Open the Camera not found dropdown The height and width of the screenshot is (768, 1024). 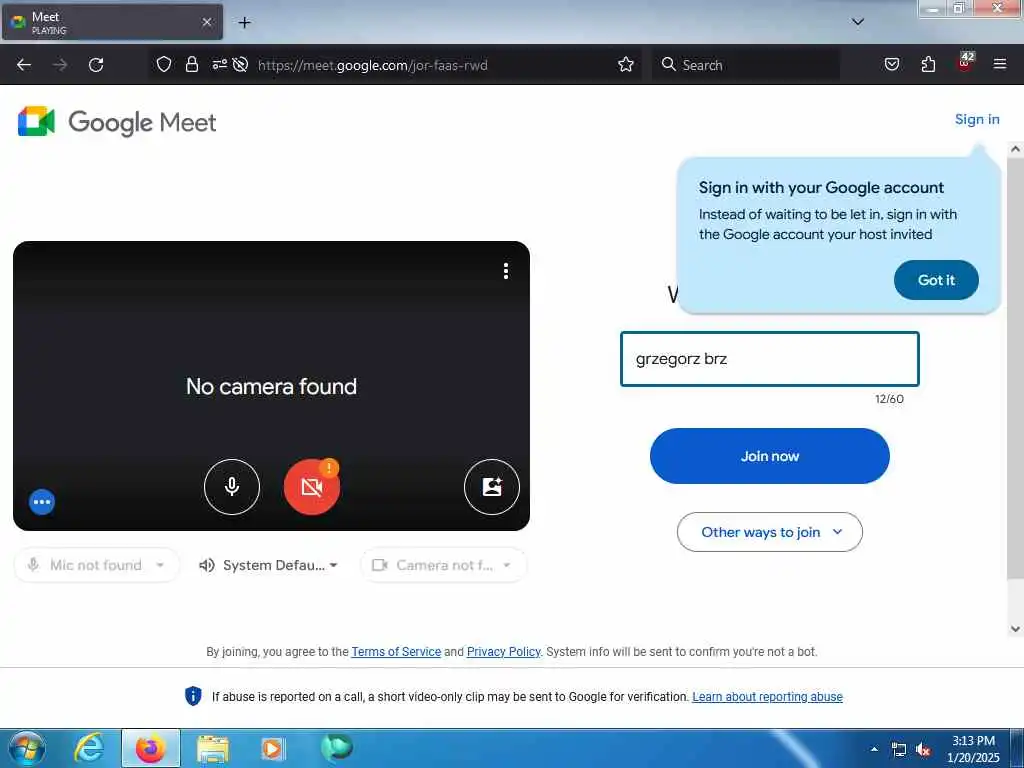pos(443,565)
